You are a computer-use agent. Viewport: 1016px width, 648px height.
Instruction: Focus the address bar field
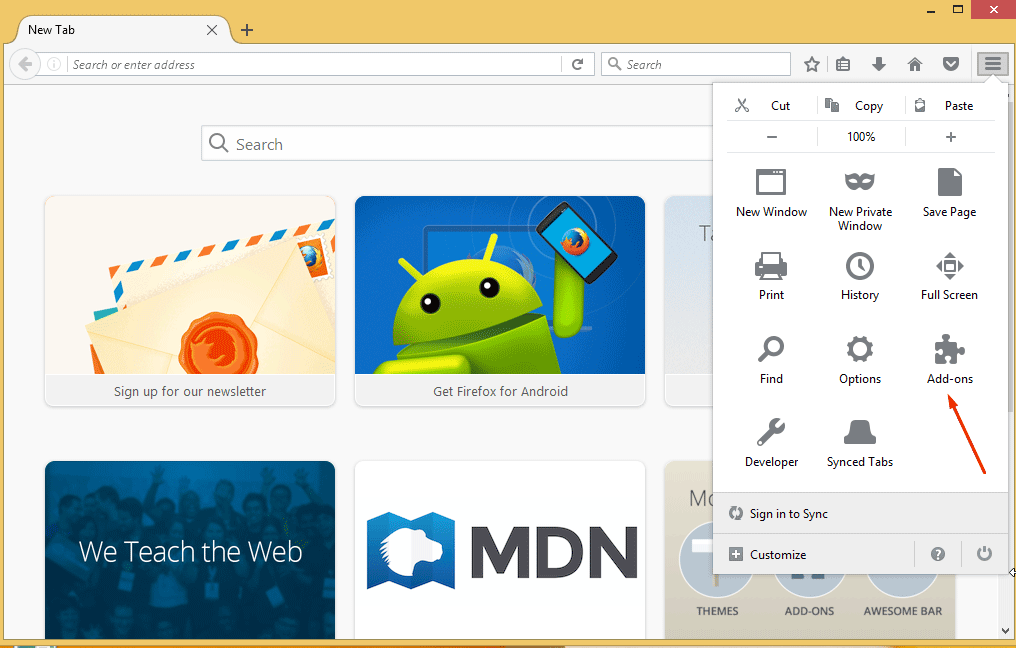tap(315, 64)
